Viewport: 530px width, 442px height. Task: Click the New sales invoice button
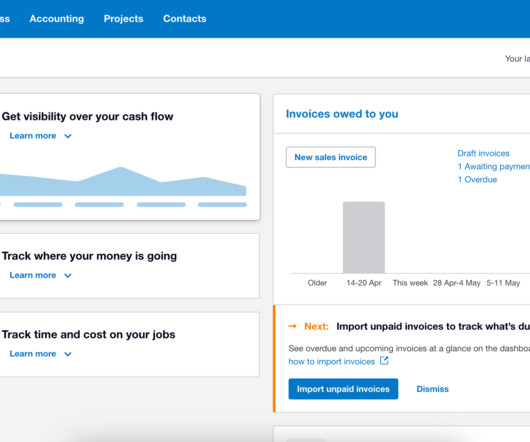(331, 157)
